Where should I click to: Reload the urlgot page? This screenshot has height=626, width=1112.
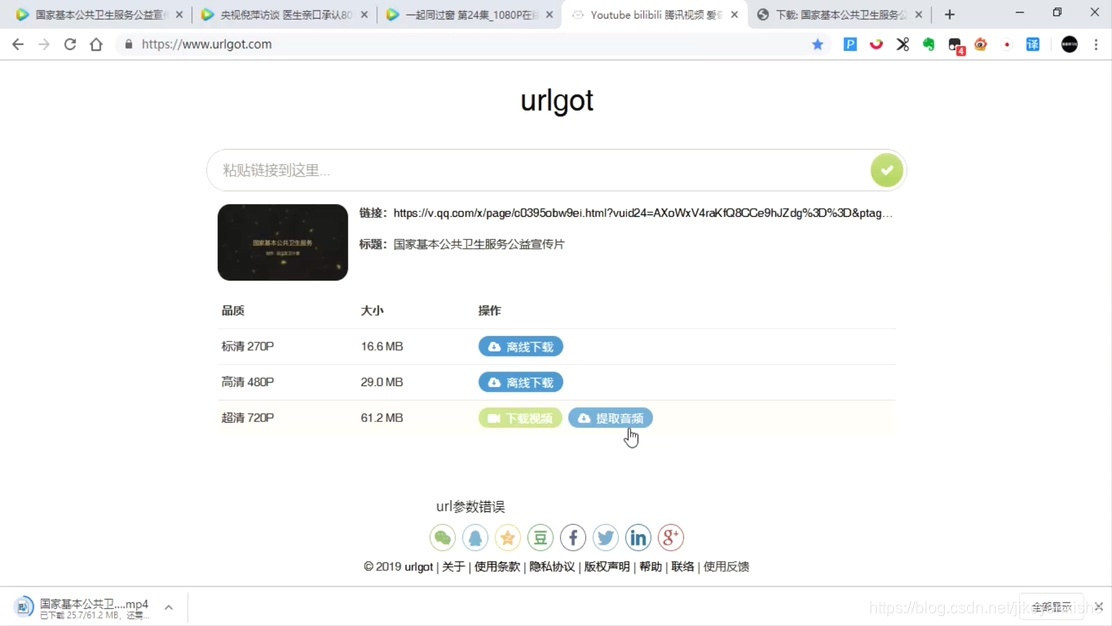pos(70,44)
